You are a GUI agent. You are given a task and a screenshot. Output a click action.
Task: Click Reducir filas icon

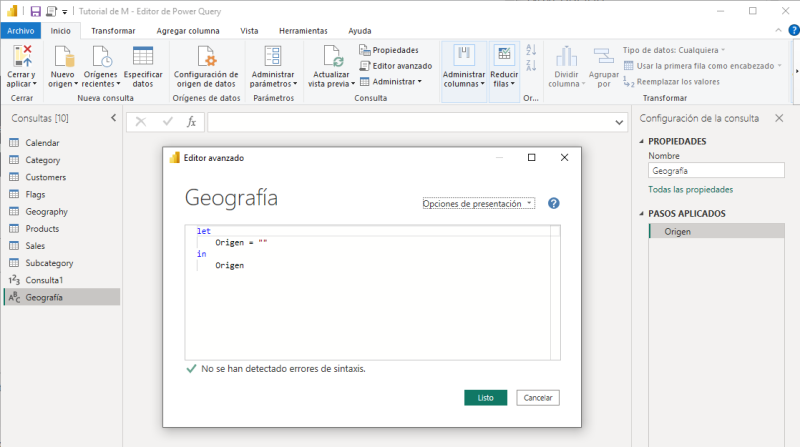click(504, 55)
